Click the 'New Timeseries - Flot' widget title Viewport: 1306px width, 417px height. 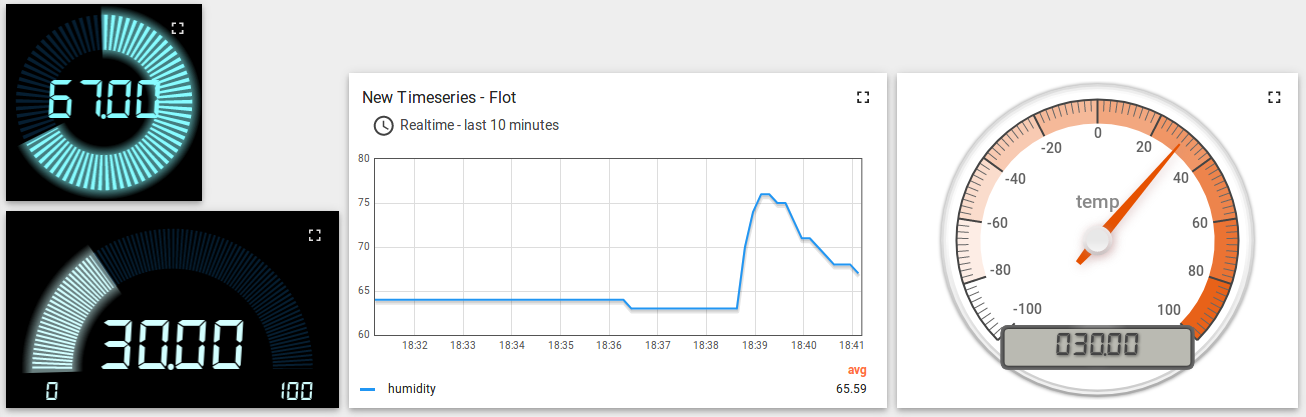pos(439,97)
